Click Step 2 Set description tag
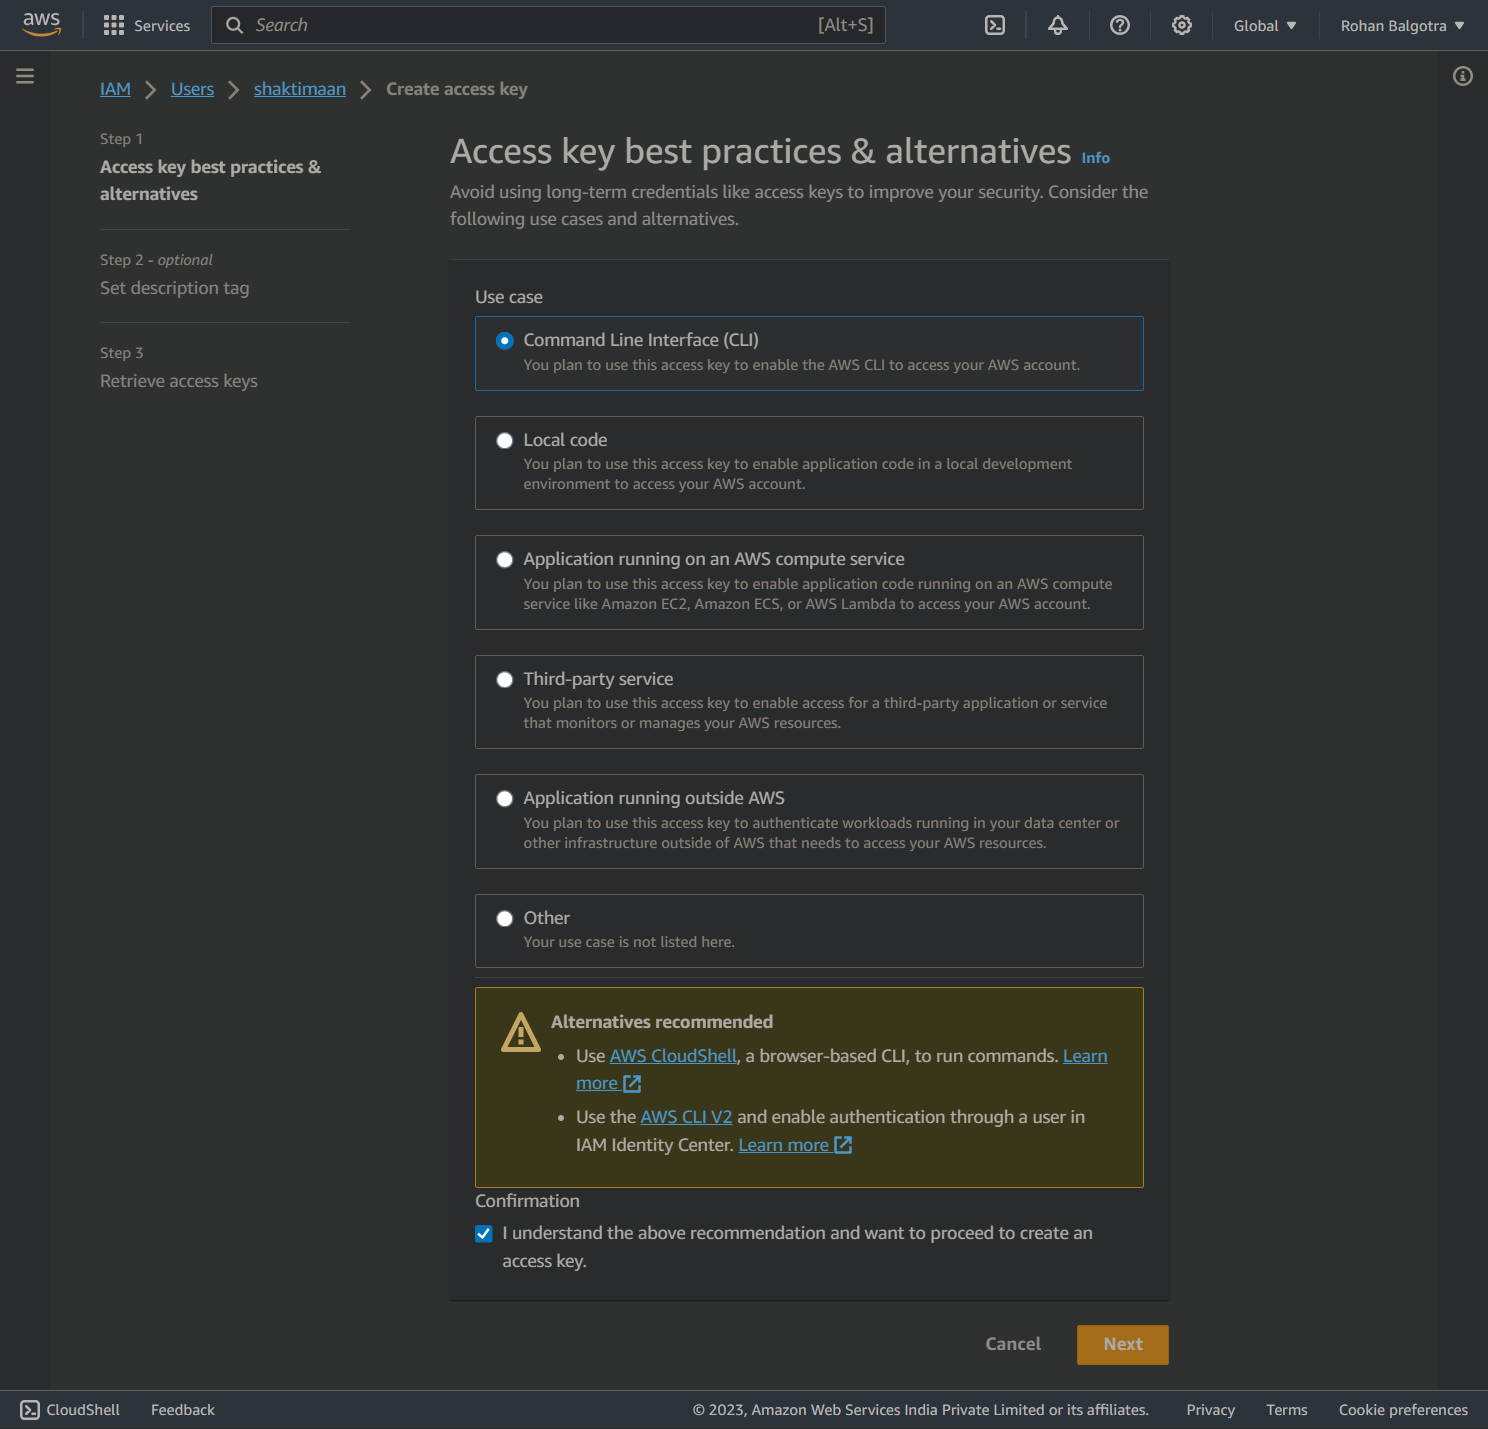1488x1429 pixels. 175,288
